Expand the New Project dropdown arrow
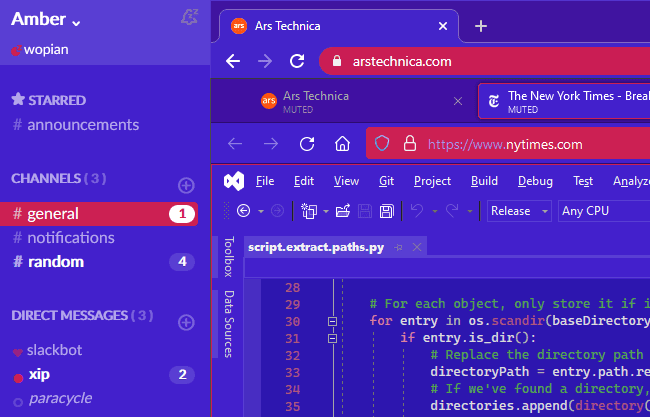Image resolution: width=650 pixels, height=417 pixels. 326,211
